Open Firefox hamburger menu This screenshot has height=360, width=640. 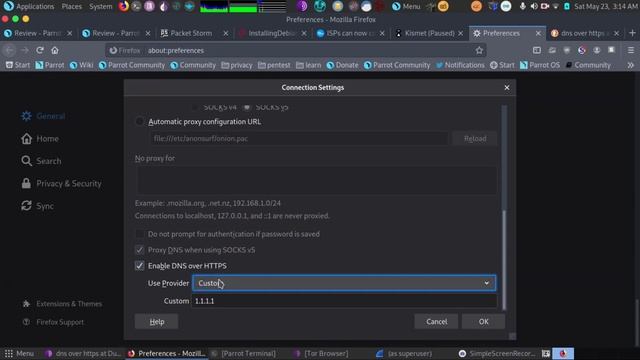coord(631,50)
